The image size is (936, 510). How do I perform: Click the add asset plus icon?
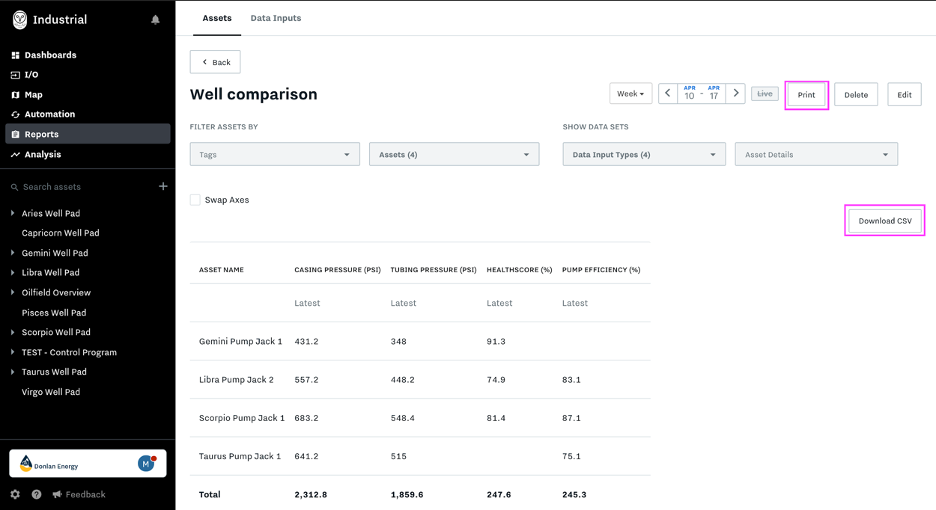click(163, 186)
